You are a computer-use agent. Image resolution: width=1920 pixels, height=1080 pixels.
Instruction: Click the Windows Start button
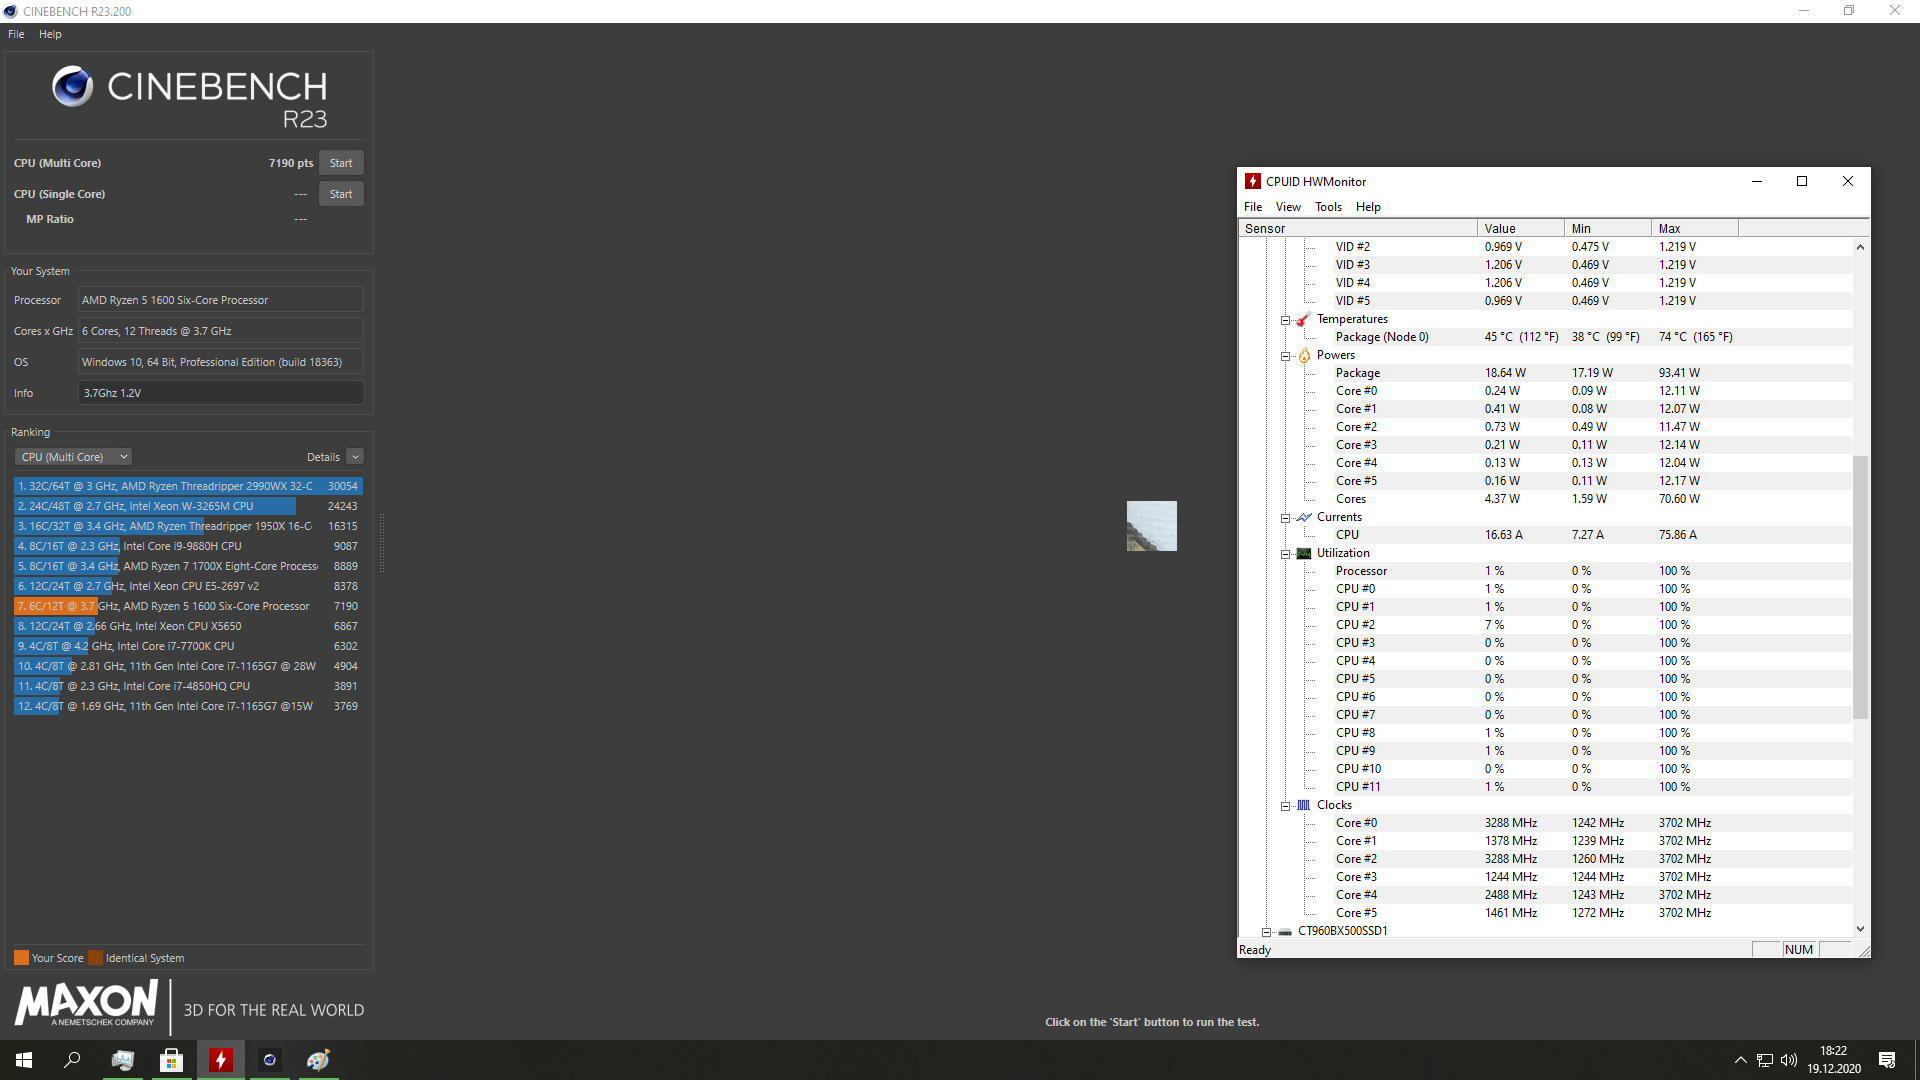point(24,1060)
